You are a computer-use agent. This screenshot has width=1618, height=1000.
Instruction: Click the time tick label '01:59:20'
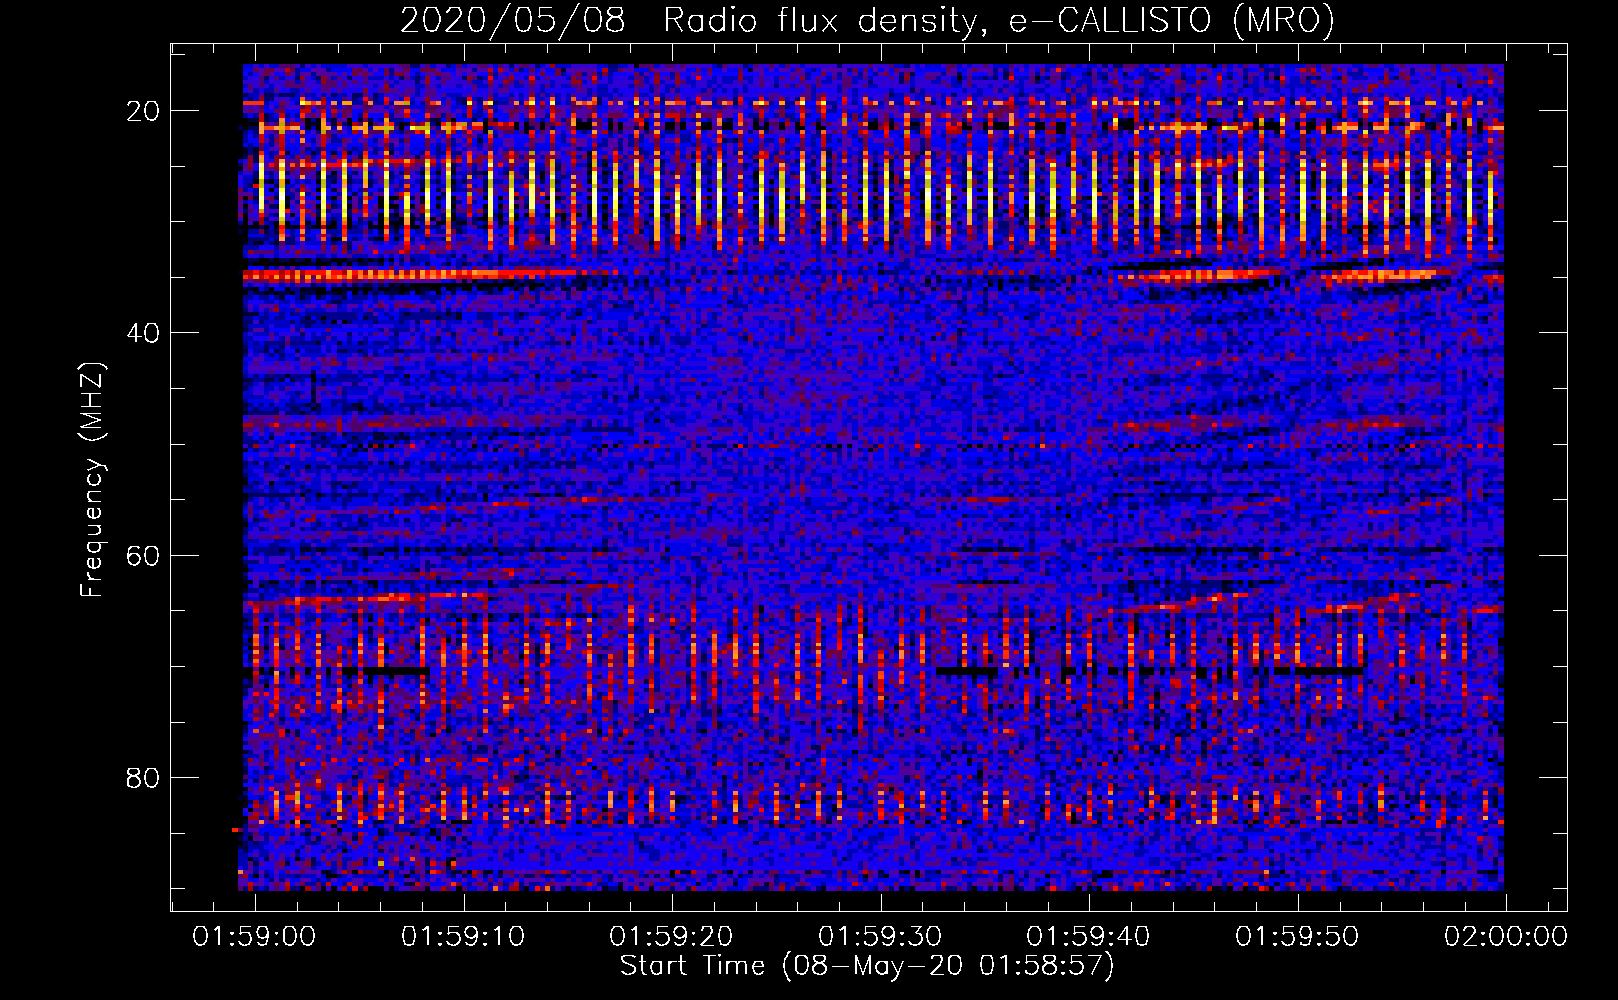tap(671, 937)
